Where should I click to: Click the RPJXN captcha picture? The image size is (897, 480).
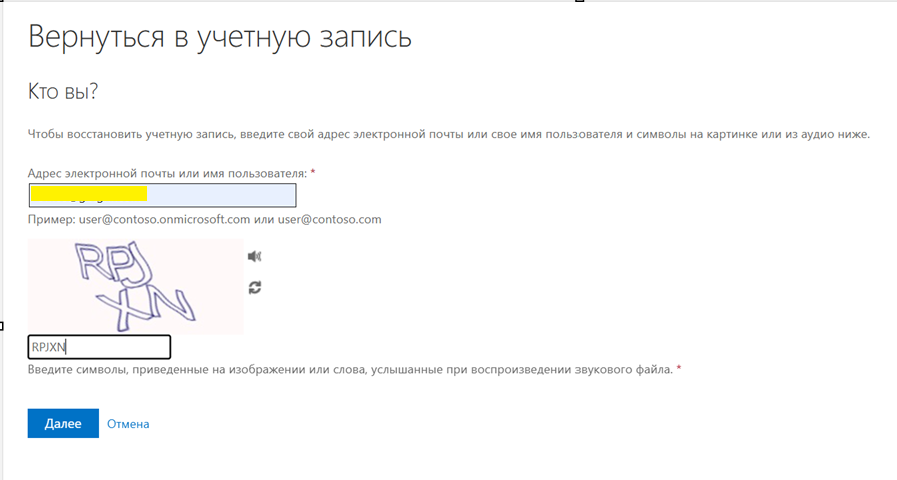(136, 286)
